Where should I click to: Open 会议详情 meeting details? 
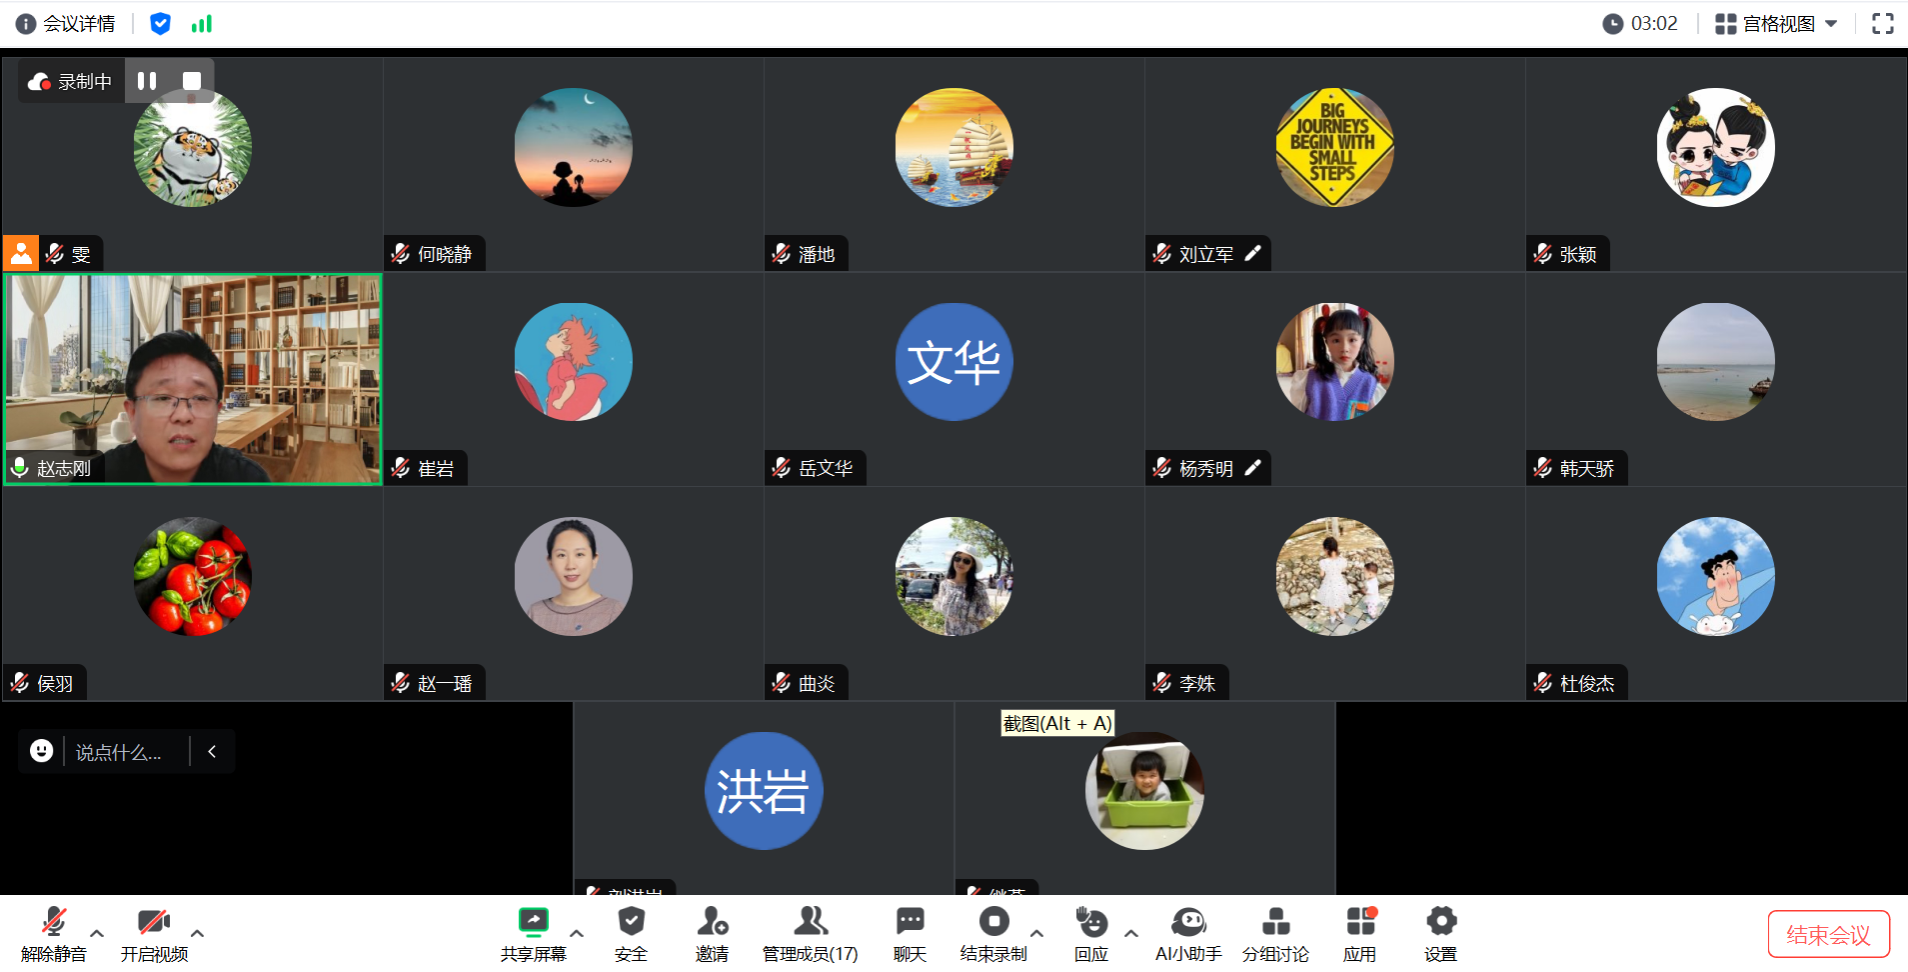[66, 24]
